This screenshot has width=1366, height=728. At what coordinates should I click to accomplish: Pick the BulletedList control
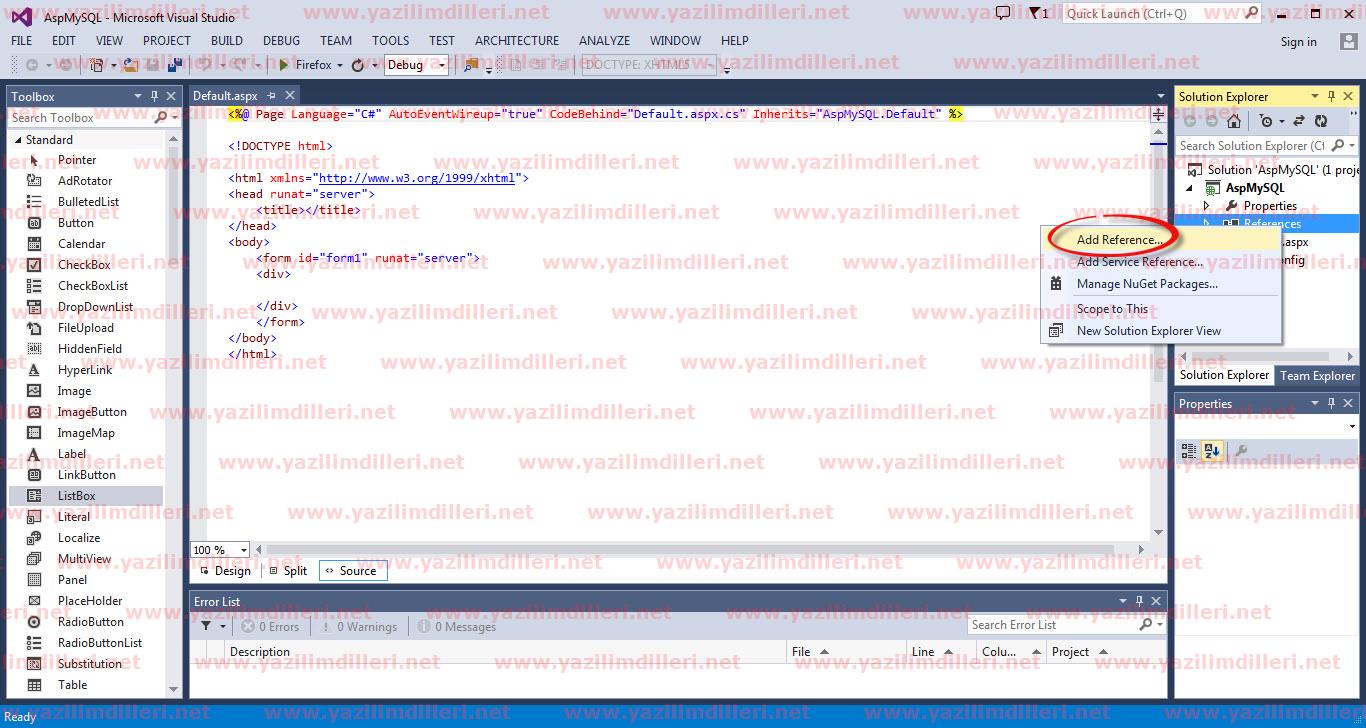pyautogui.click(x=86, y=202)
